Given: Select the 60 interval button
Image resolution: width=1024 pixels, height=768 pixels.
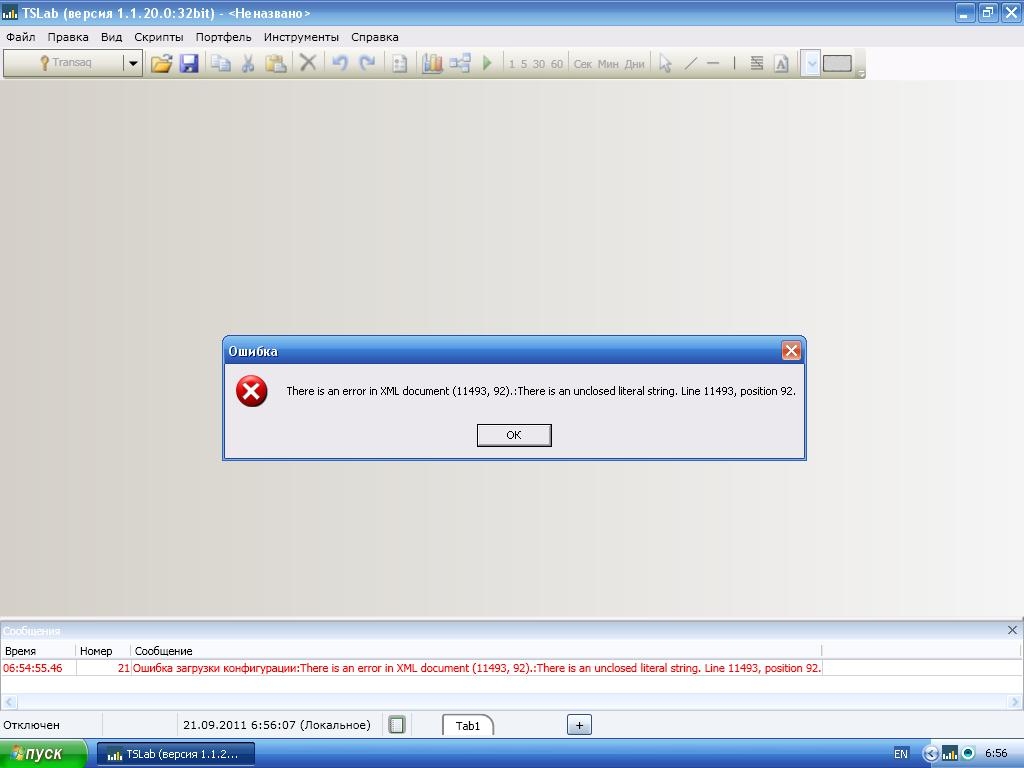Looking at the screenshot, I should [556, 64].
